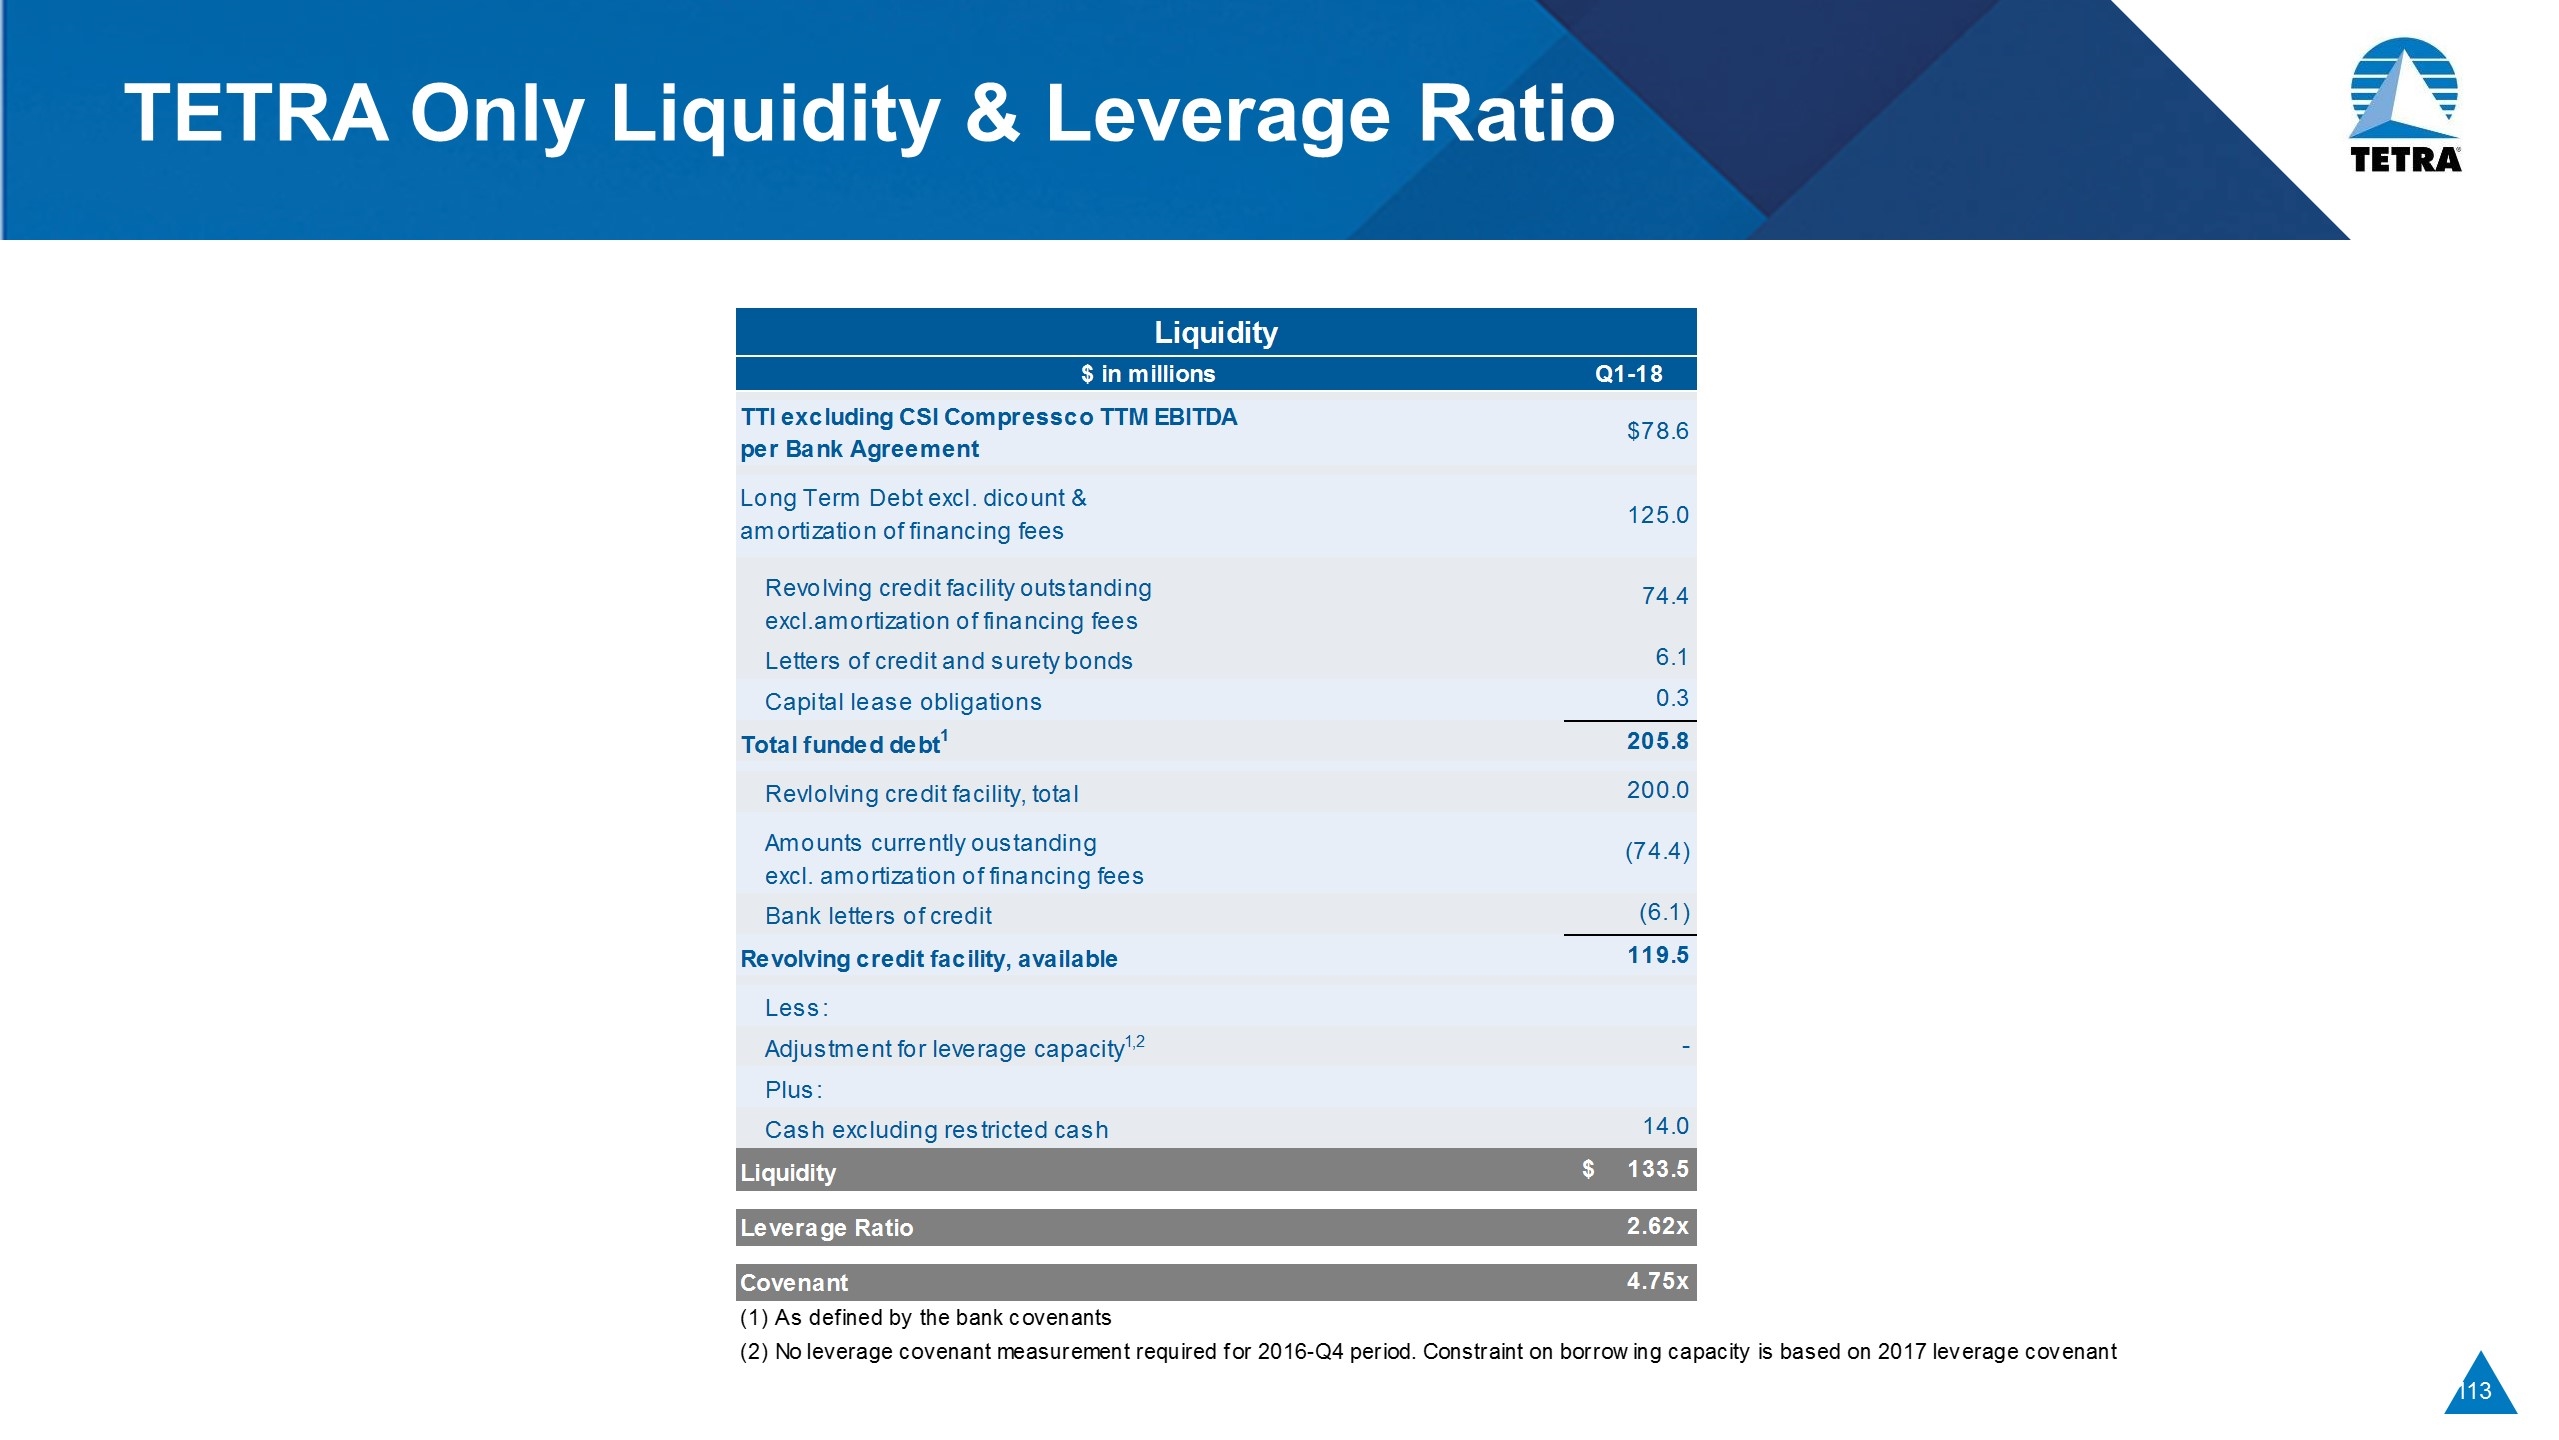Click the '$ in millions' column header
This screenshot has height=1440, width=2559.
[x=1148, y=374]
